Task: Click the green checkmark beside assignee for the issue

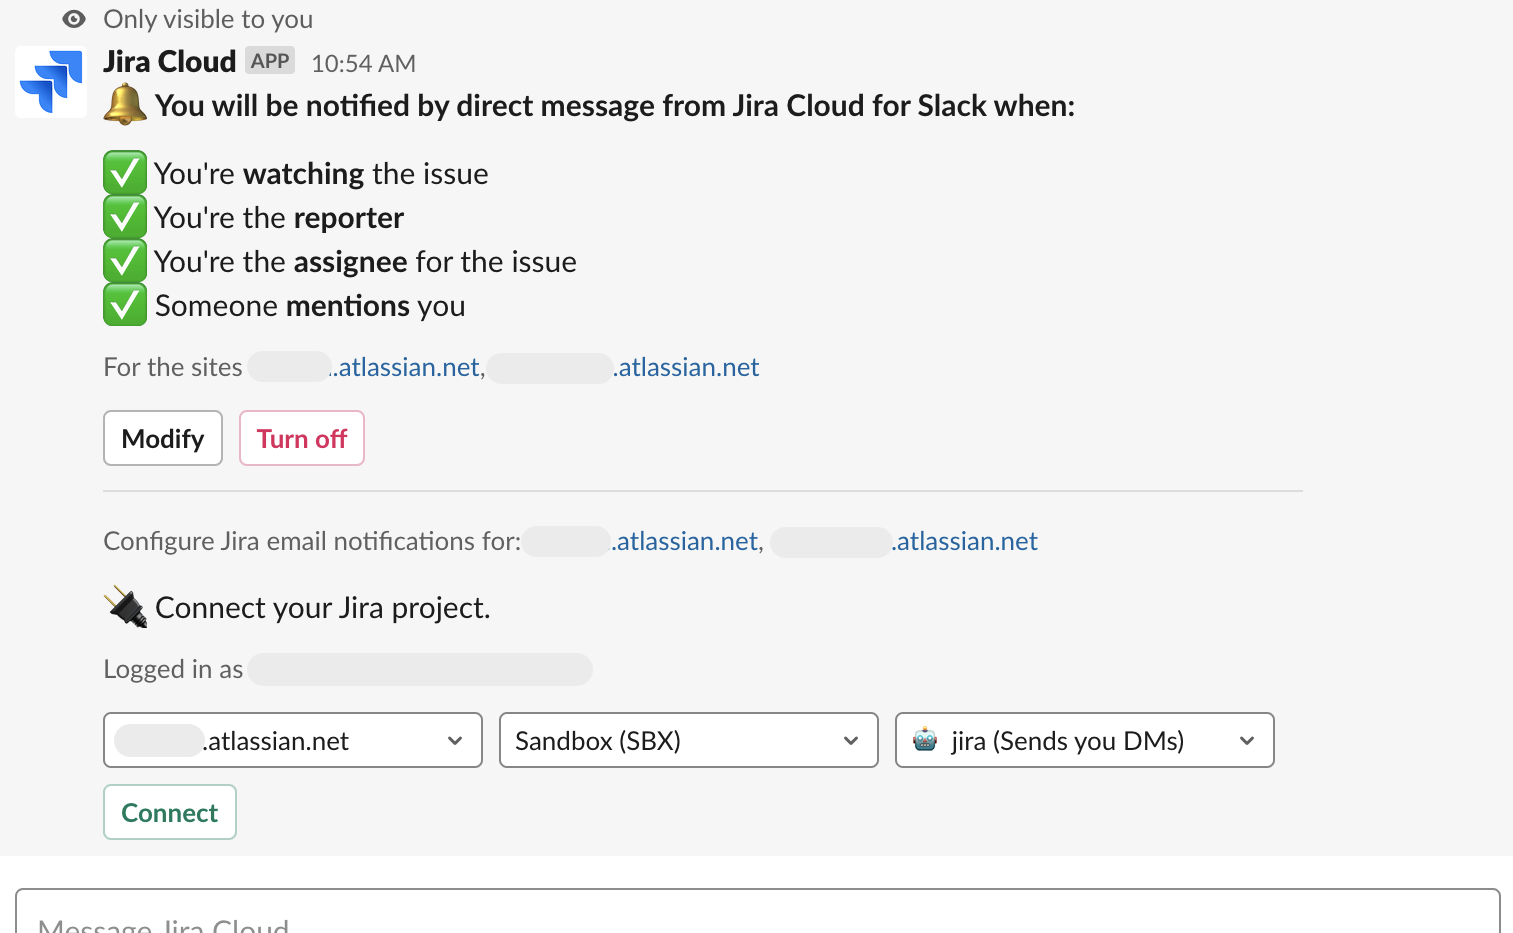Action: [125, 261]
